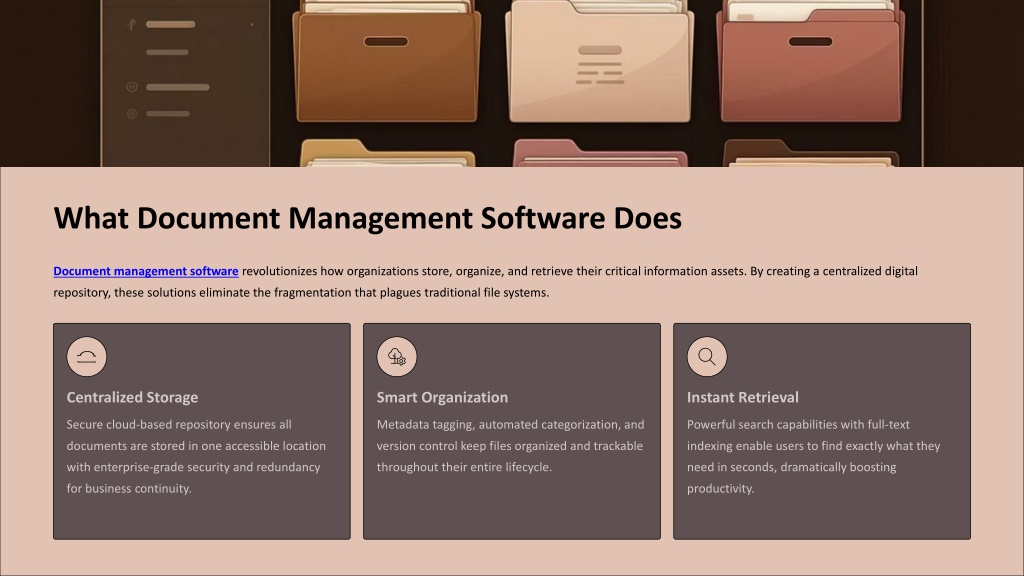Click the Instant Retrieval description paragraph
Viewport: 1024px width, 576px height.
813,456
